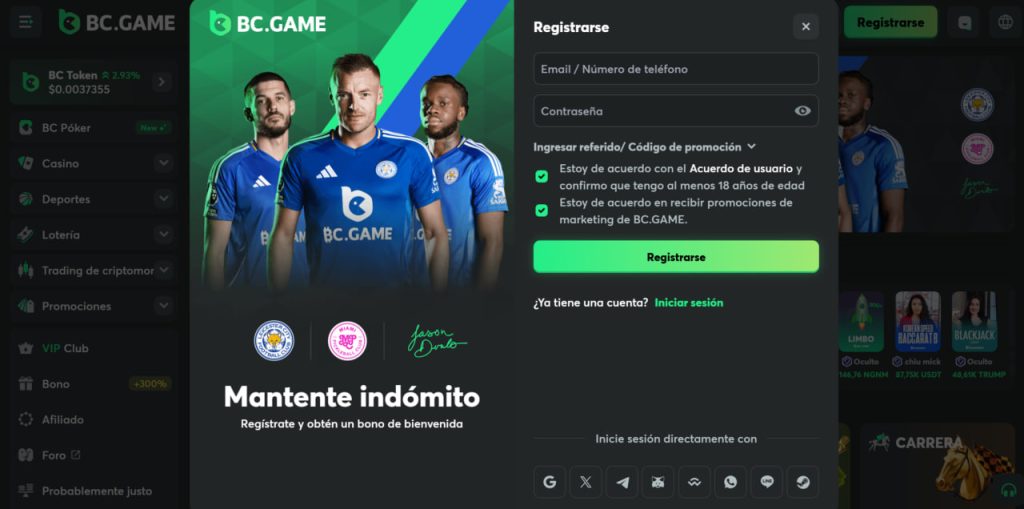Uncheck the marketing promotions checkbox
The image size is (1024, 509).
tap(541, 210)
